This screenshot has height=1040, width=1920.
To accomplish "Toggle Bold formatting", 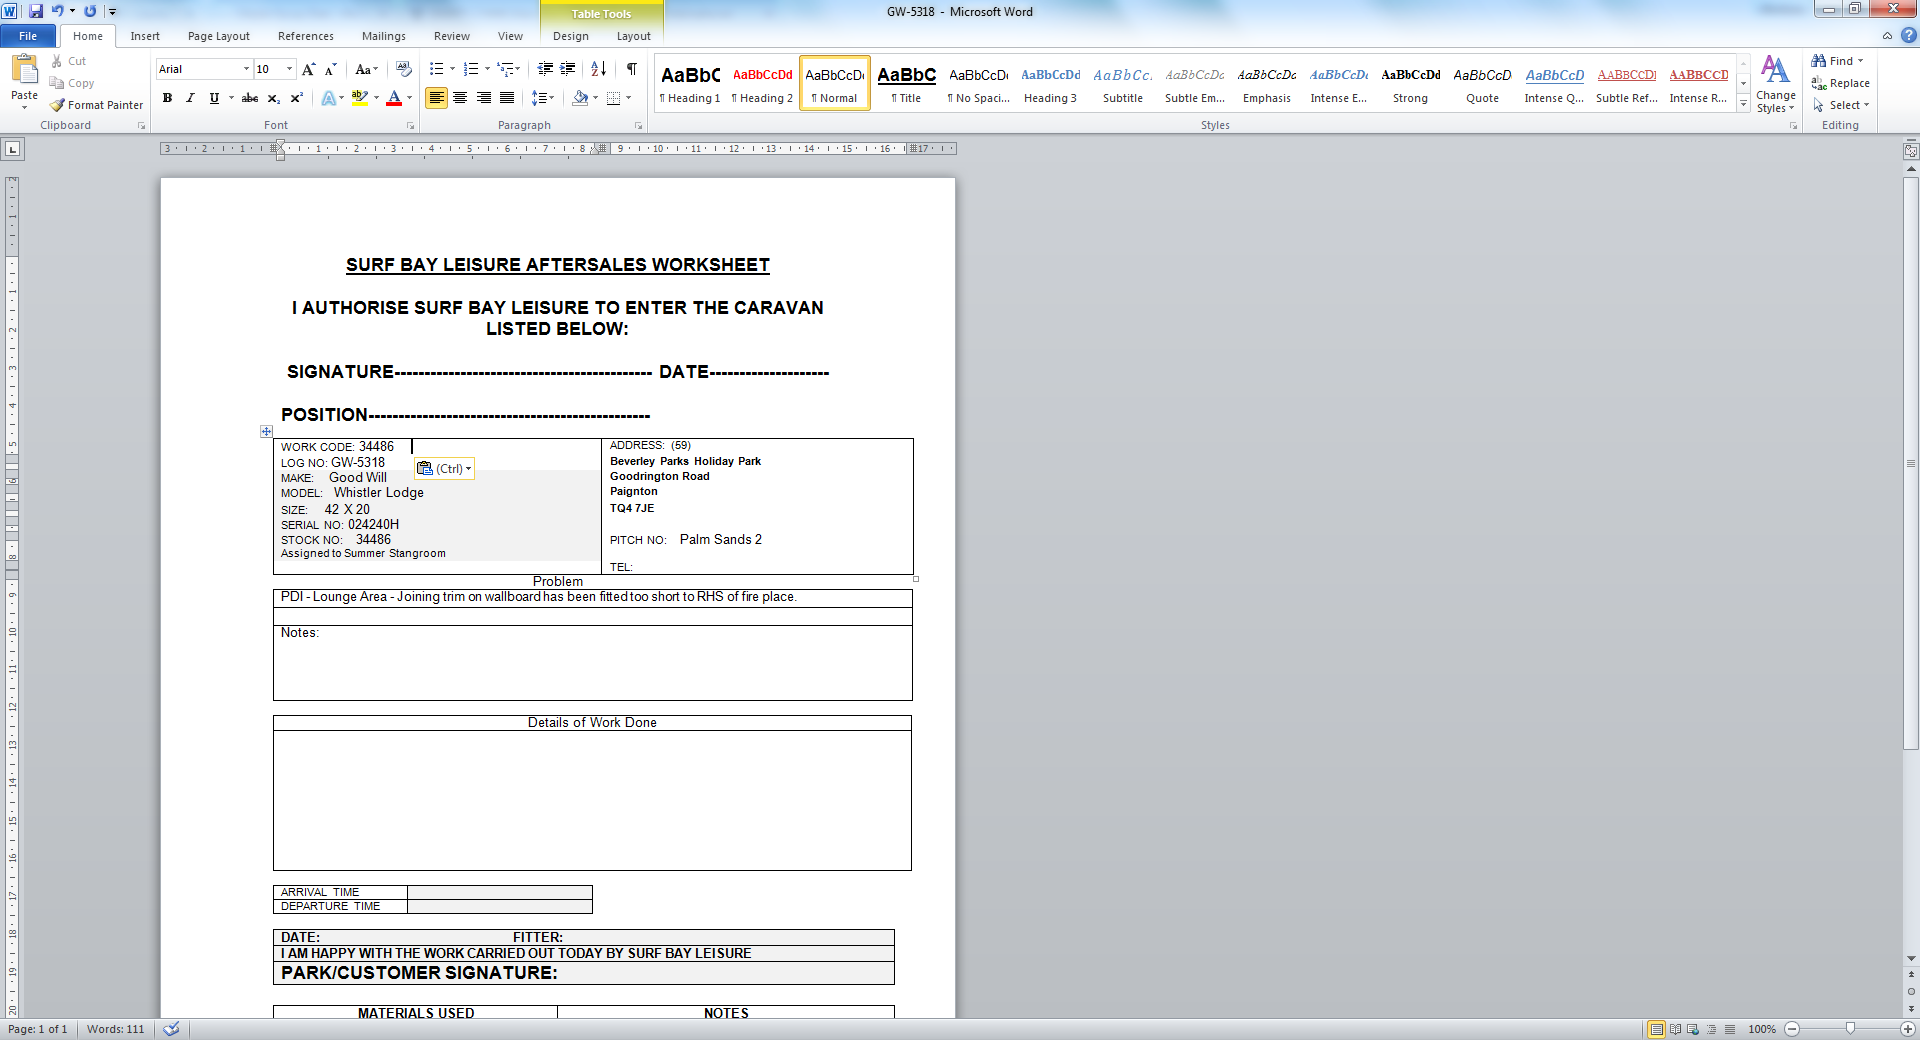I will 167,98.
